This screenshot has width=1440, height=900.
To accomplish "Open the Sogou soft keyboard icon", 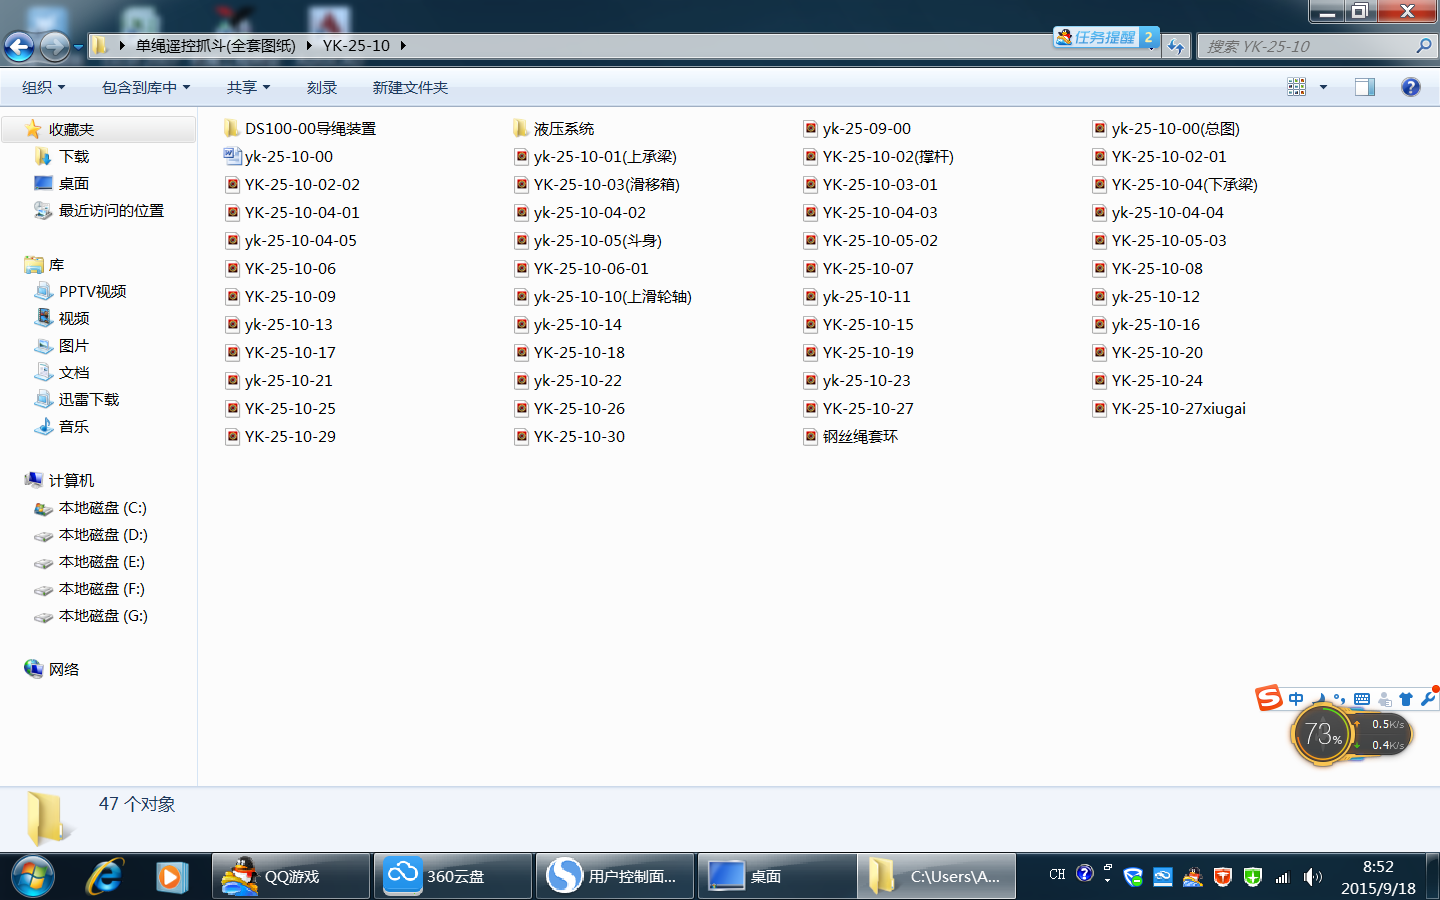I will 1362,699.
